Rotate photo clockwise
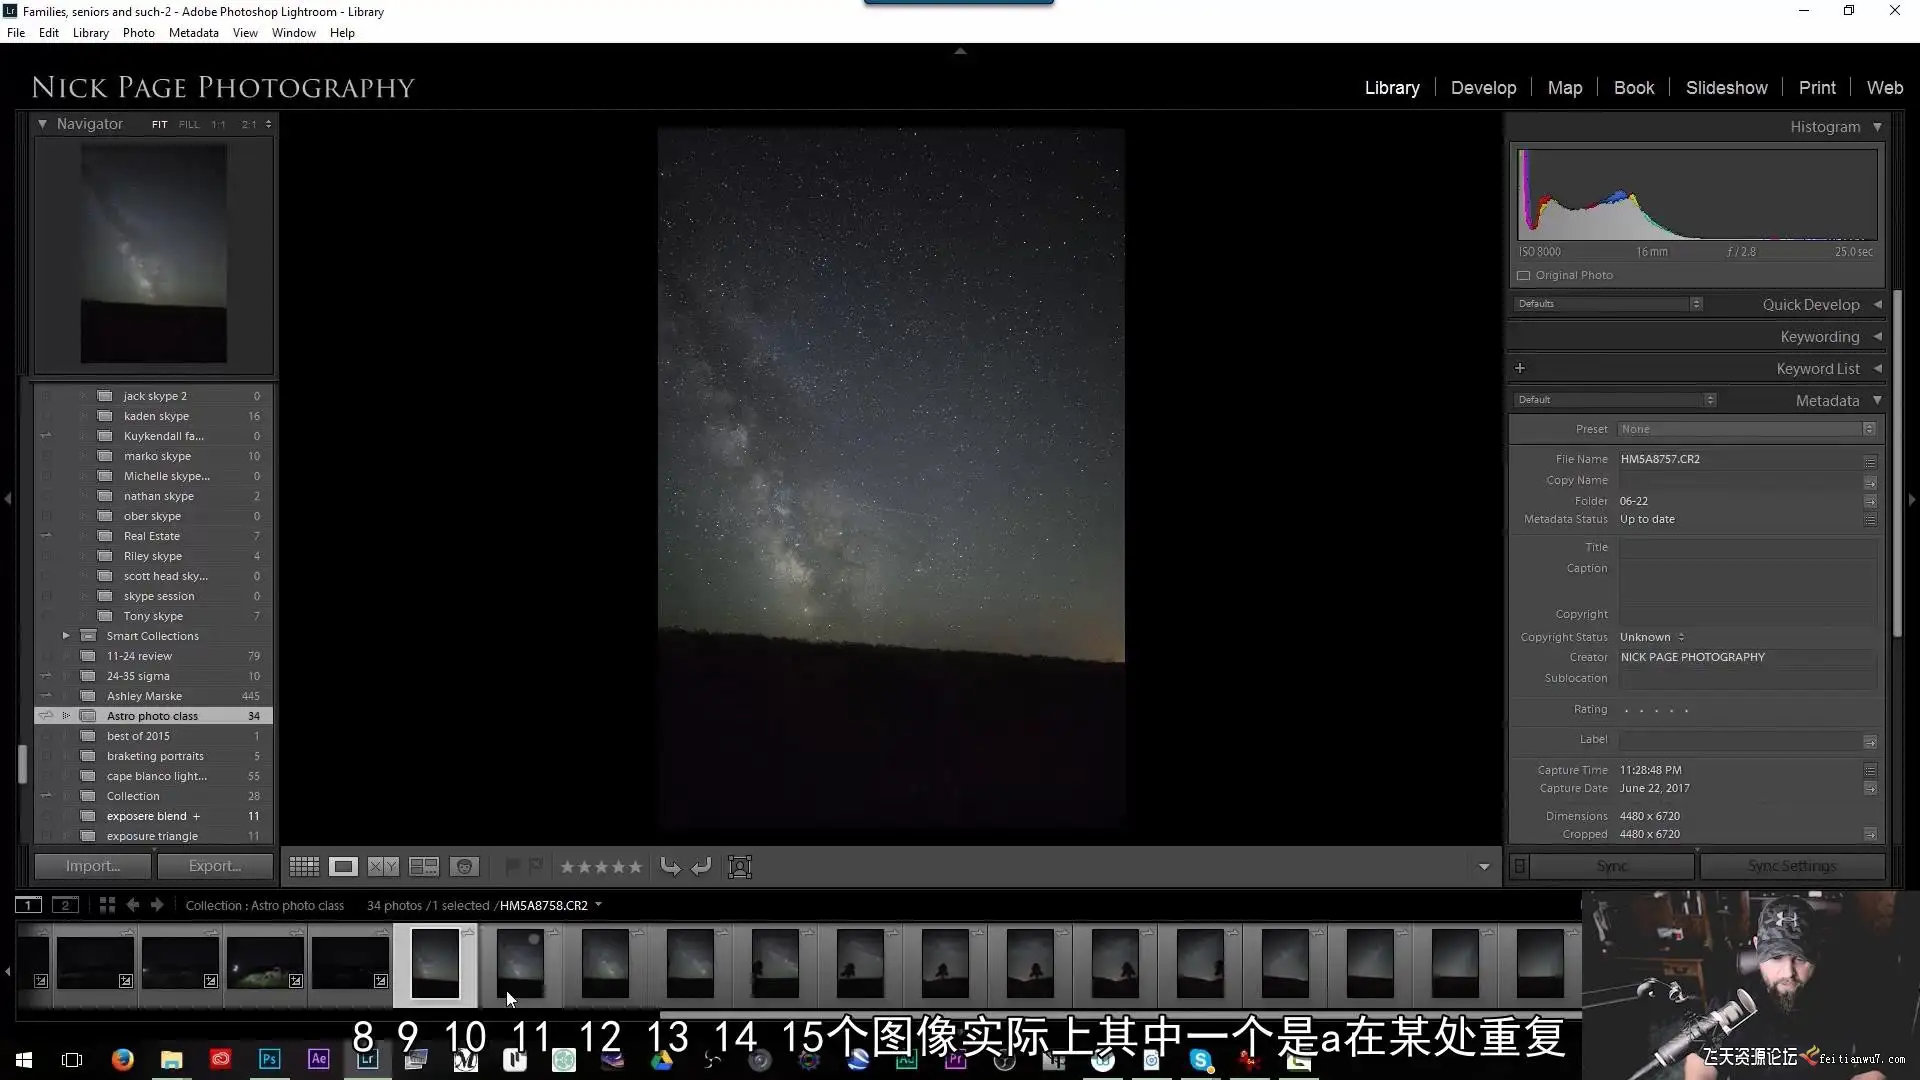The width and height of the screenshot is (1920, 1080). coord(702,867)
